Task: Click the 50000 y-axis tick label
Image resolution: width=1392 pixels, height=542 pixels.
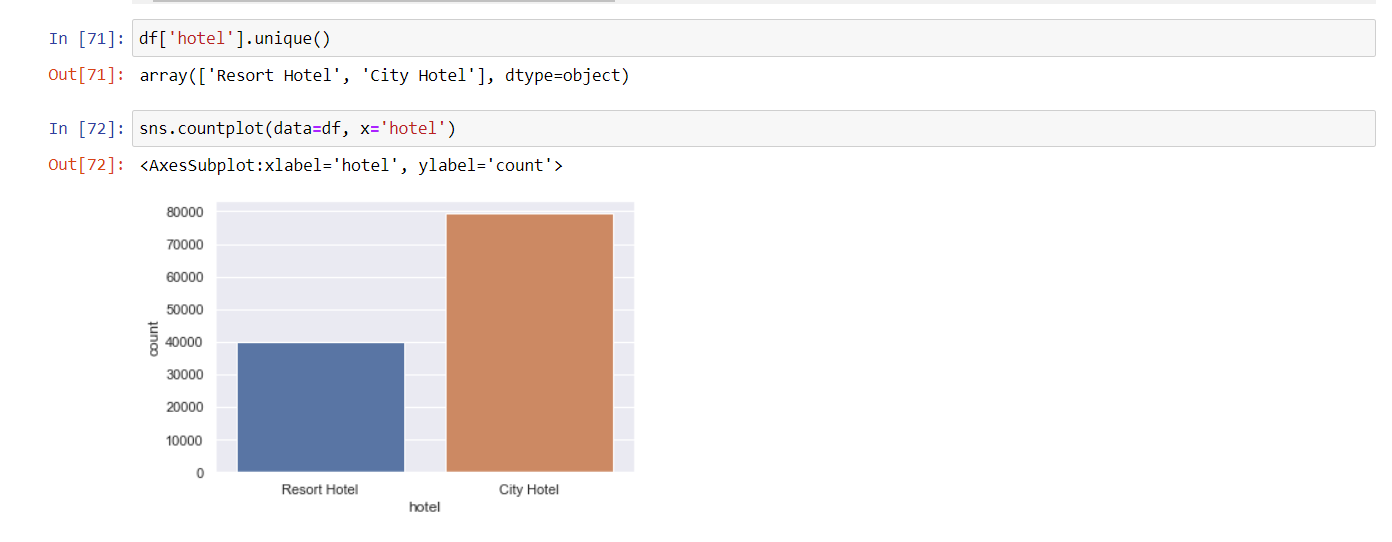Action: (x=186, y=310)
